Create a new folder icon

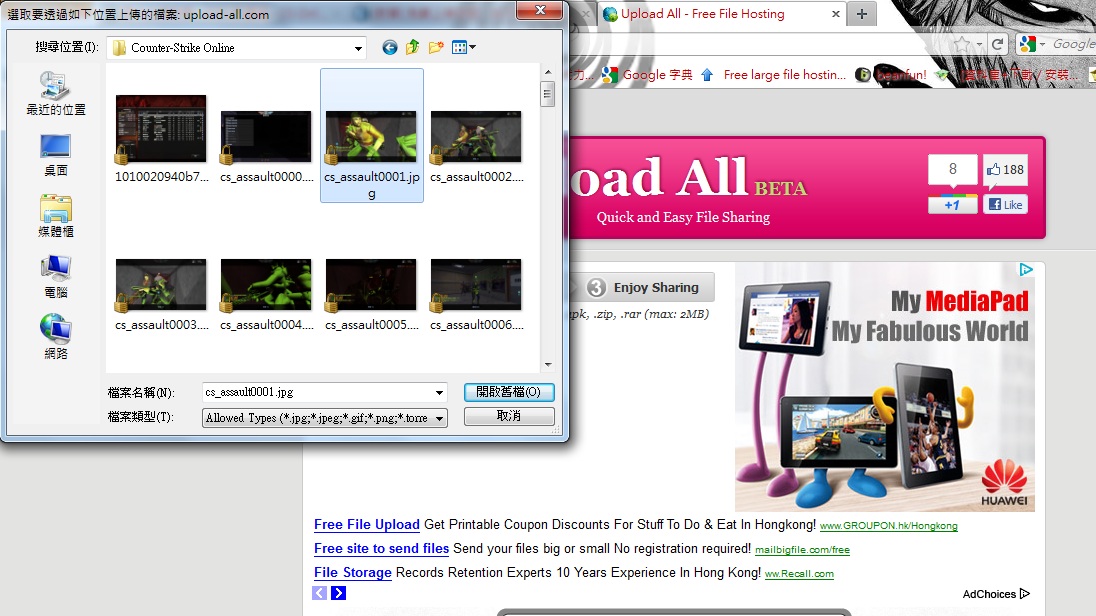pos(436,47)
